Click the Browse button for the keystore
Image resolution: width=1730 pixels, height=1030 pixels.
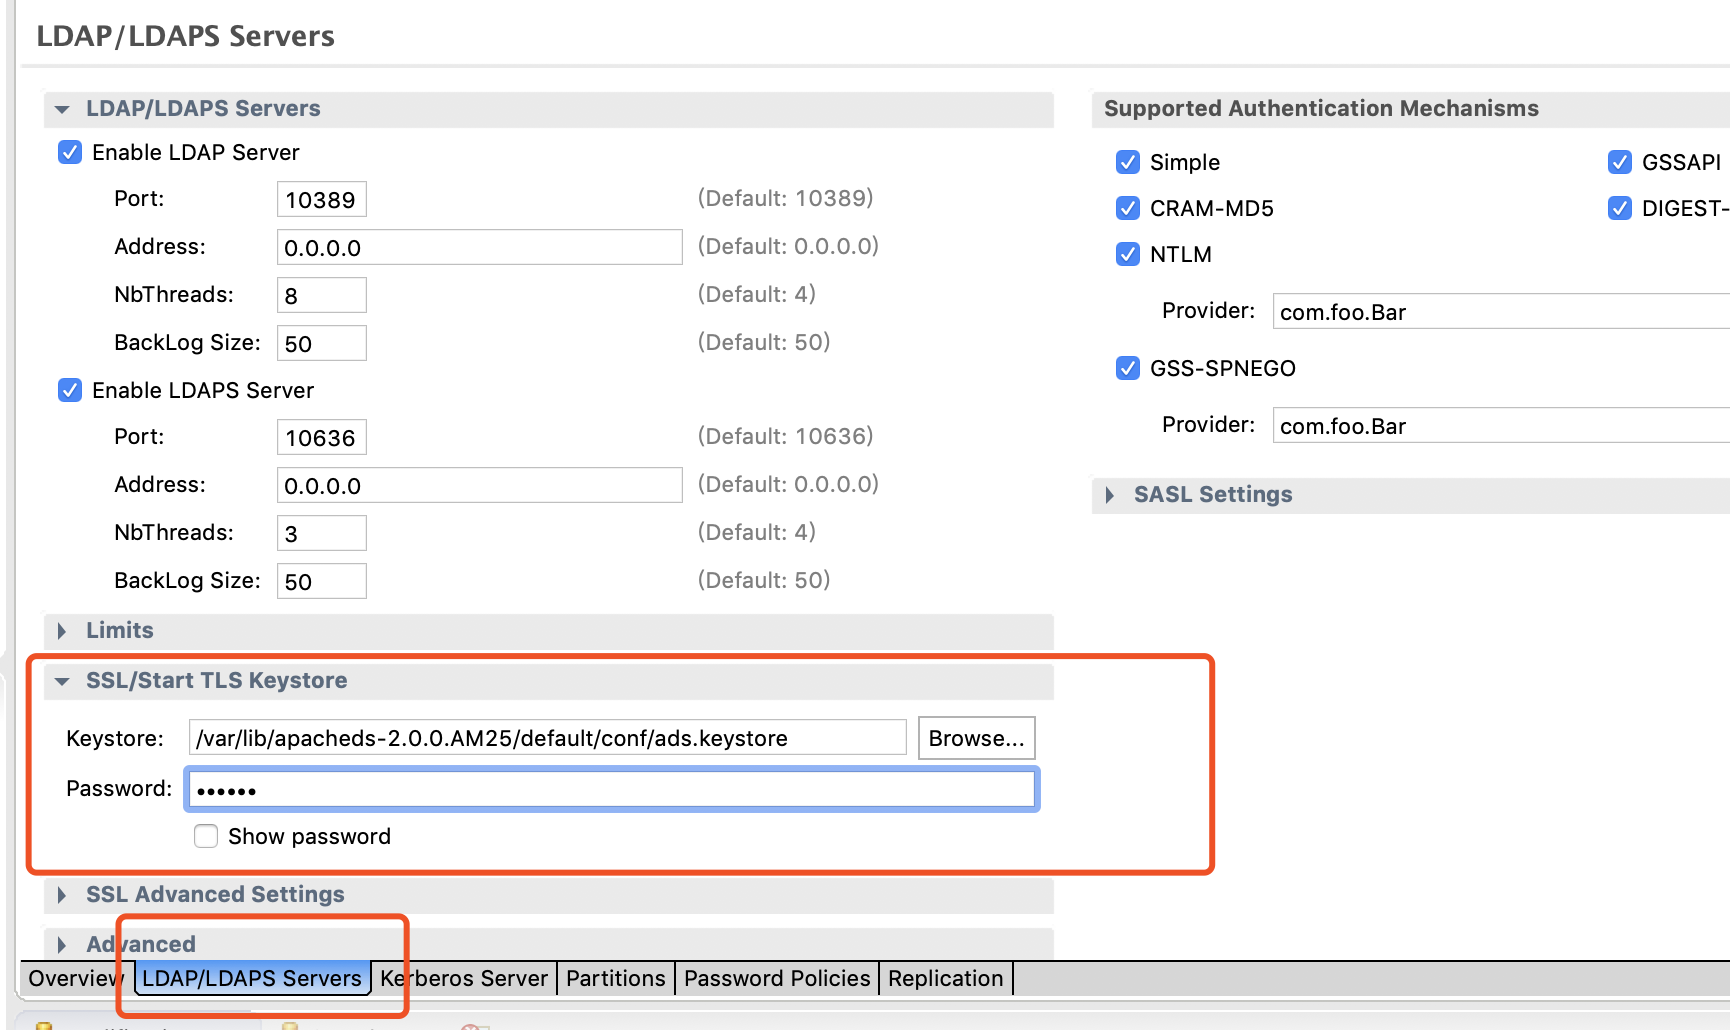click(x=975, y=738)
